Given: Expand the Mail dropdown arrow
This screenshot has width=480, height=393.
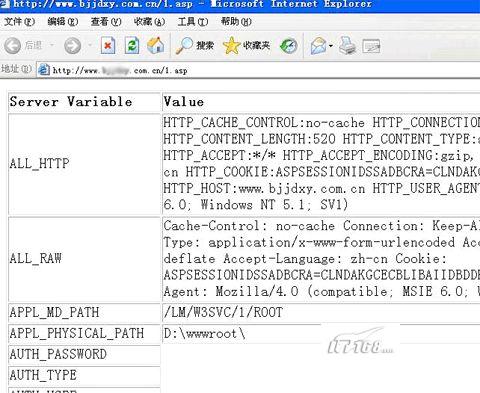Looking at the screenshot, I should pyautogui.click(x=331, y=46).
